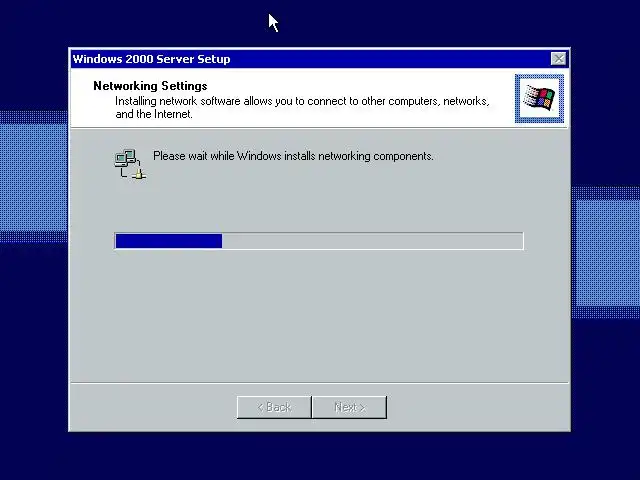
Task: Click the 'Installing network software allows' description text
Action: pyautogui.click(x=302, y=107)
